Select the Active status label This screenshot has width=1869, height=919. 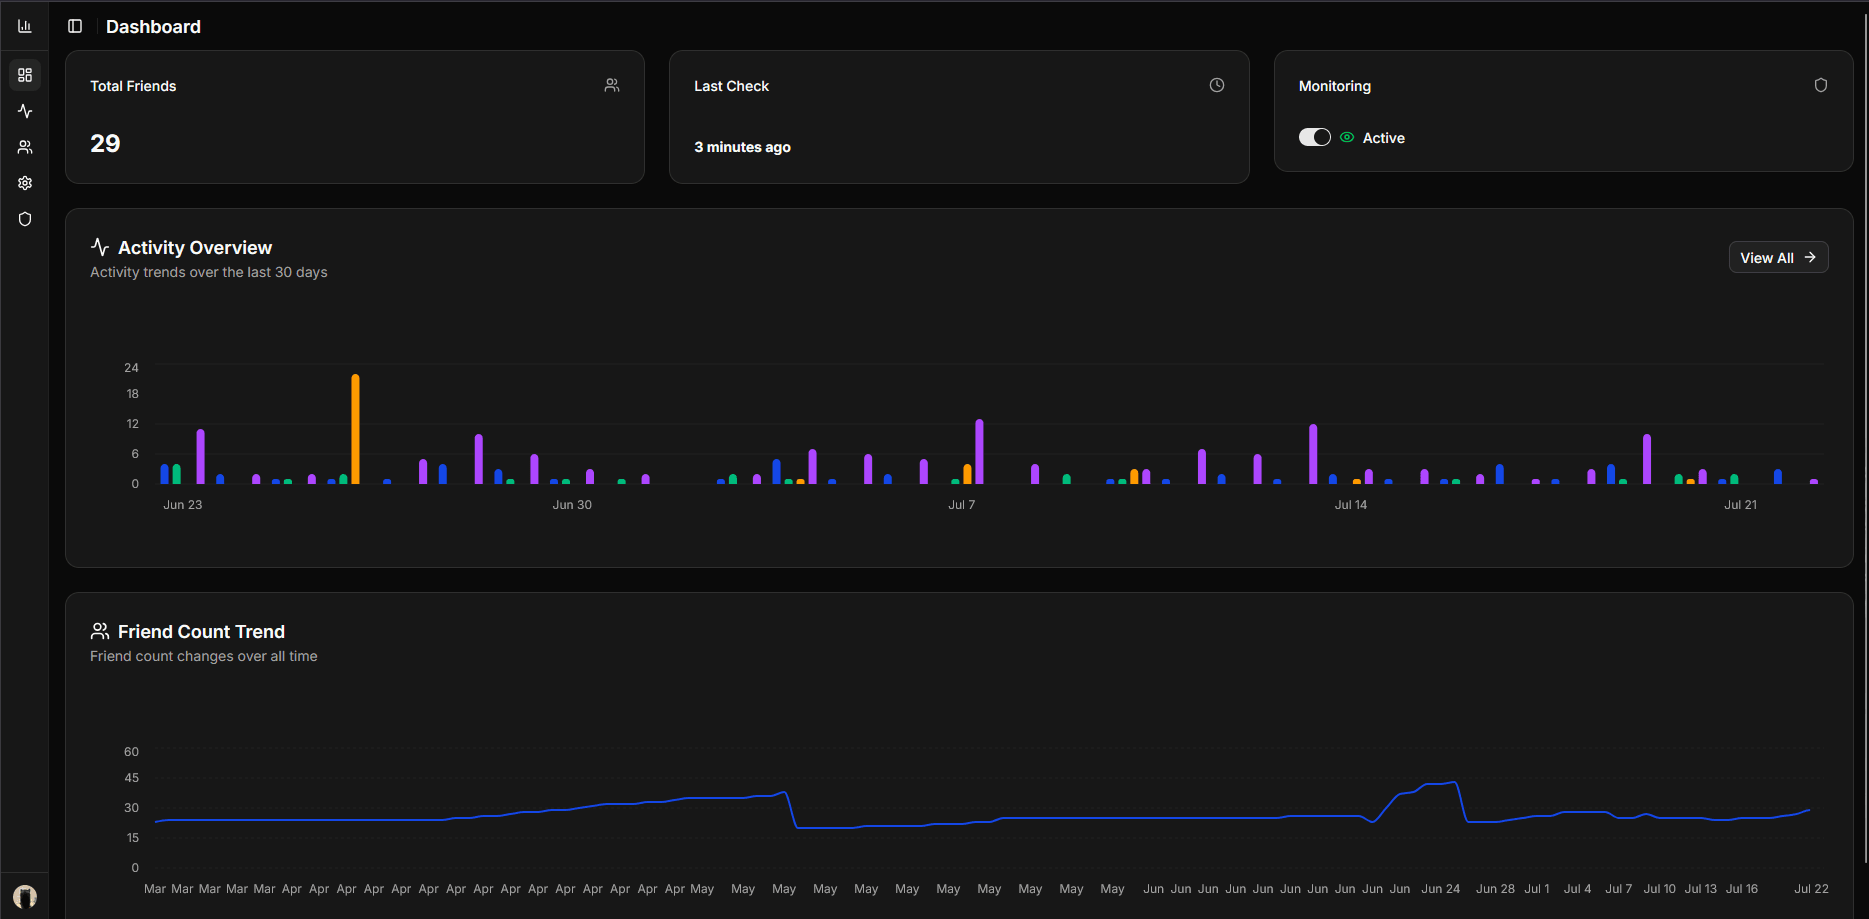tap(1384, 137)
